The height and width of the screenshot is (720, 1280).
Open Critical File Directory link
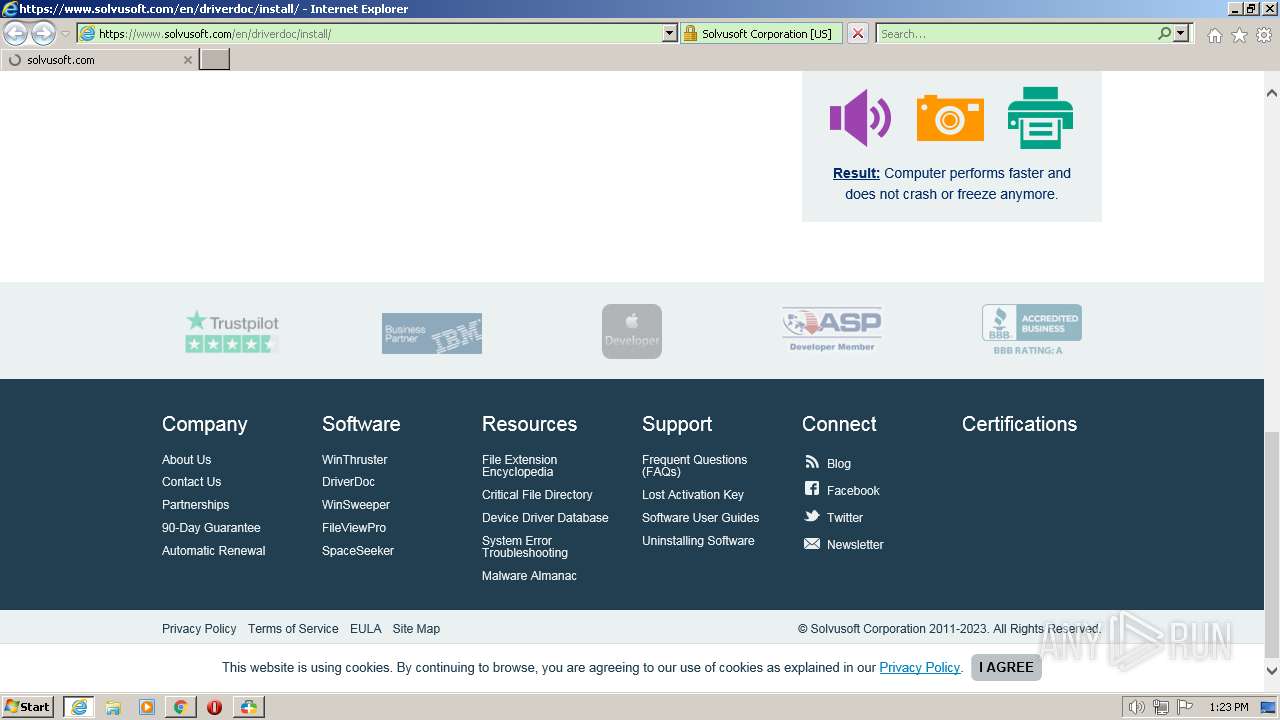(537, 495)
